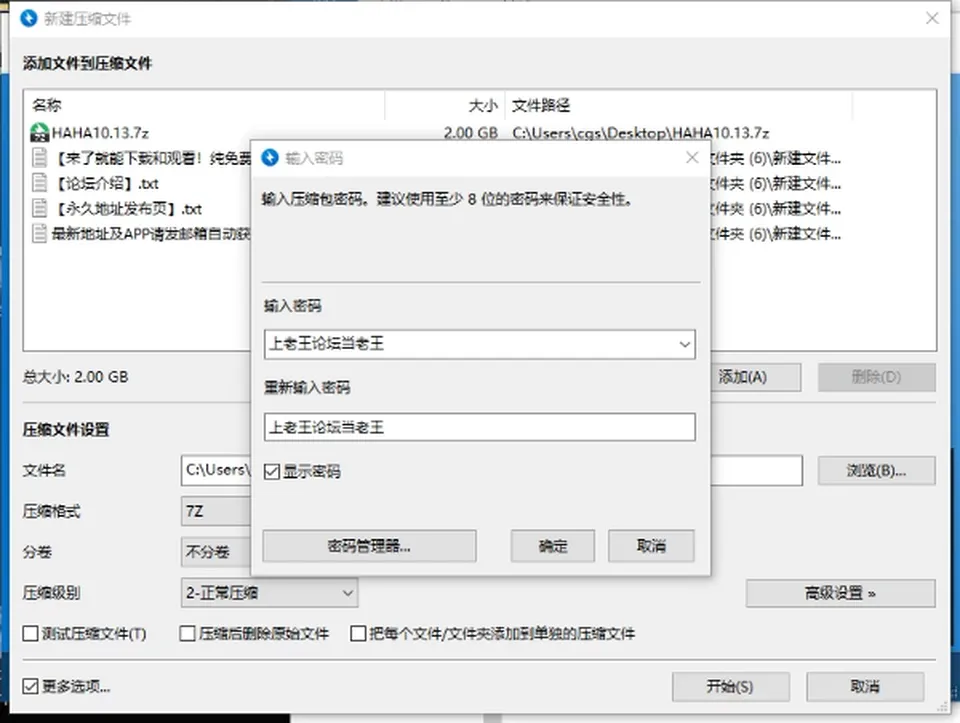960x723 pixels.
Task: Tick the 压缩后删除原始文件 checkbox
Action: coord(187,633)
